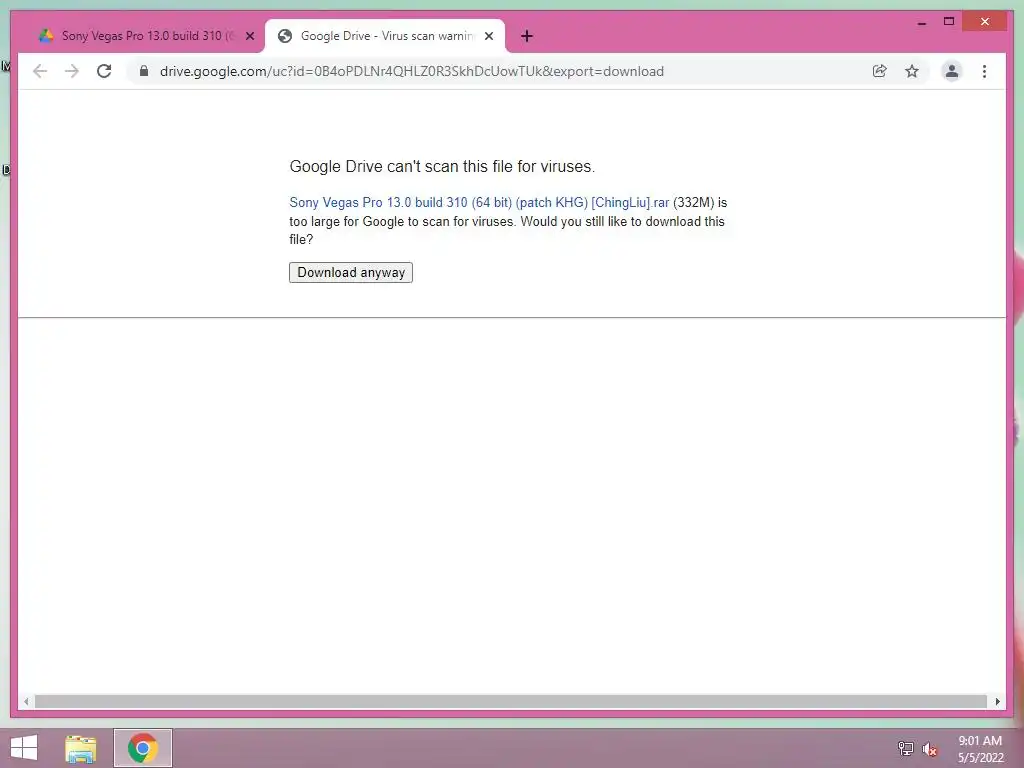1024x768 pixels.
Task: Click the Chrome taskbar icon
Action: [x=143, y=748]
